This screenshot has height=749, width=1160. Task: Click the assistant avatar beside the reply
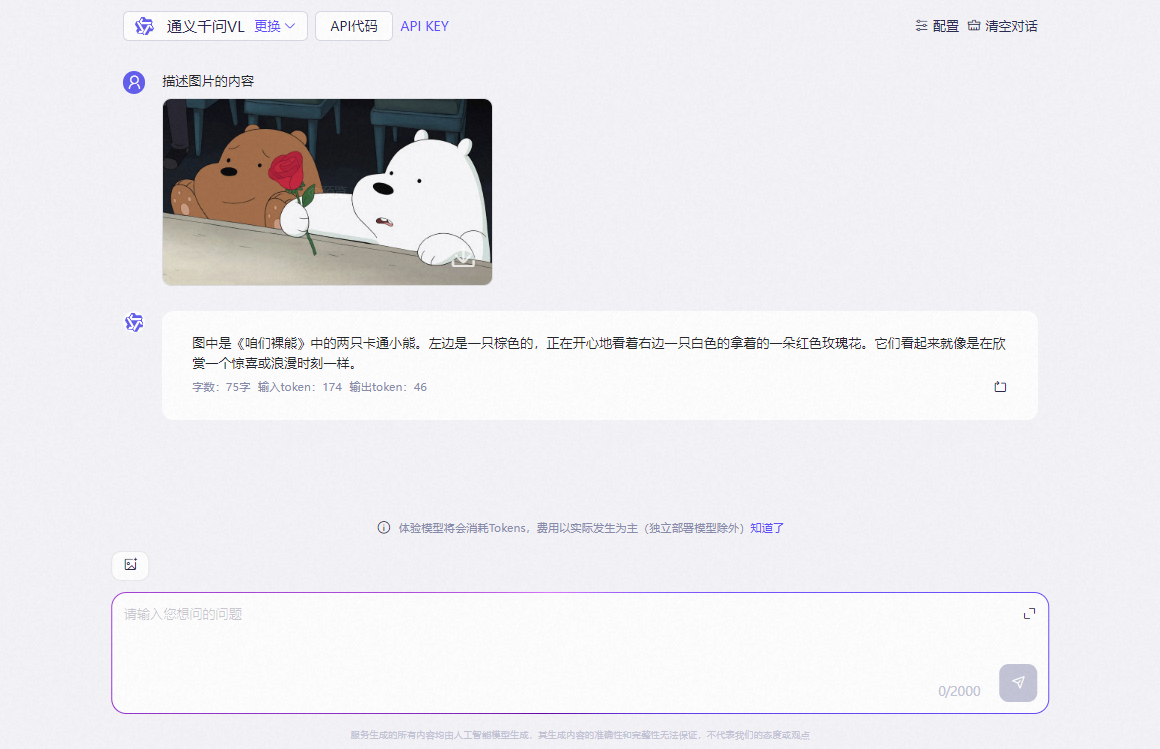click(x=134, y=323)
